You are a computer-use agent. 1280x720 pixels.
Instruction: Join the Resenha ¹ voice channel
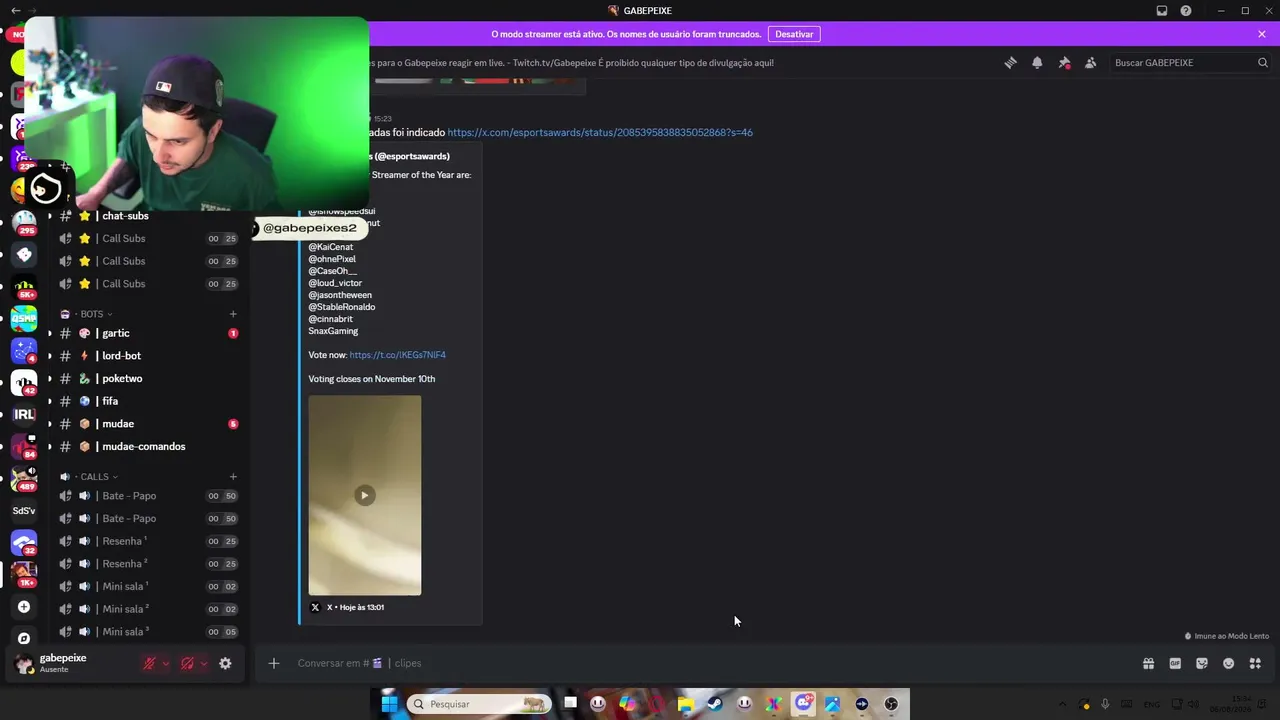pyautogui.click(x=150, y=541)
